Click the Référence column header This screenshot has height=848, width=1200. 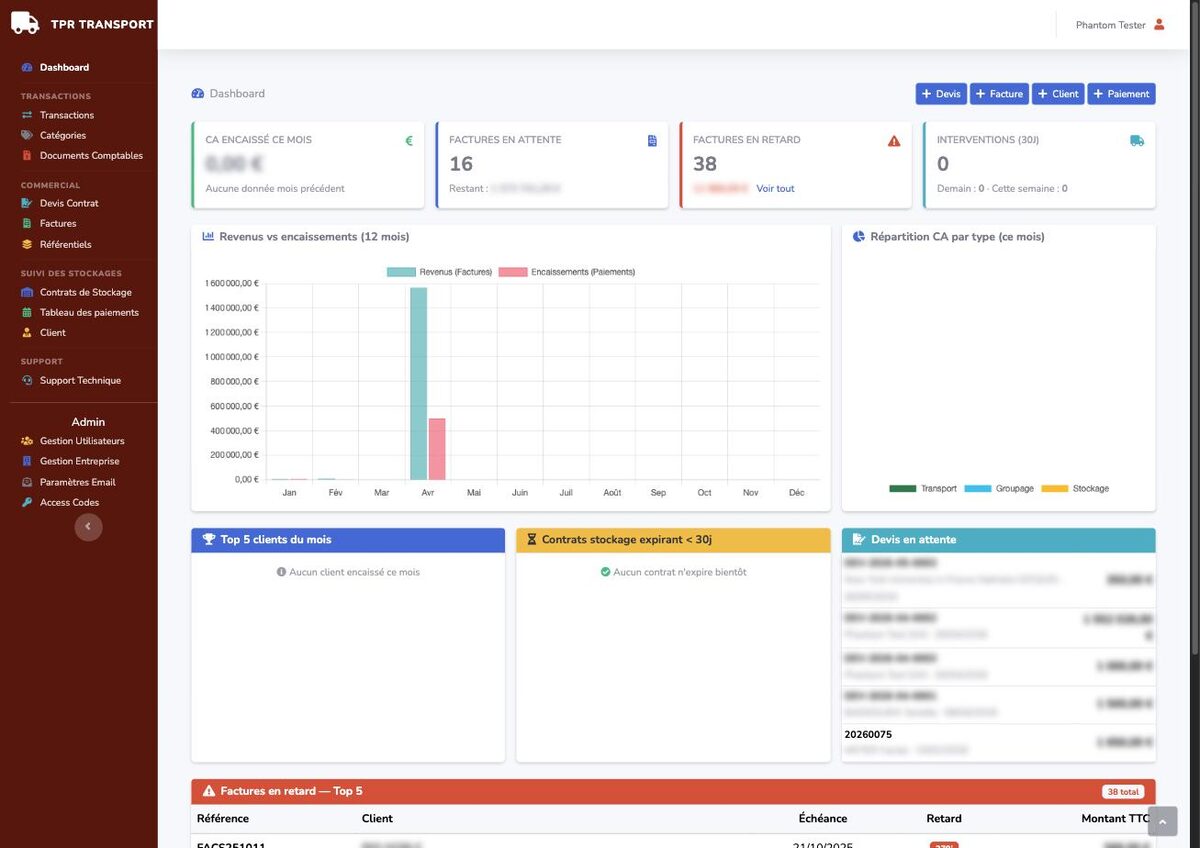223,818
